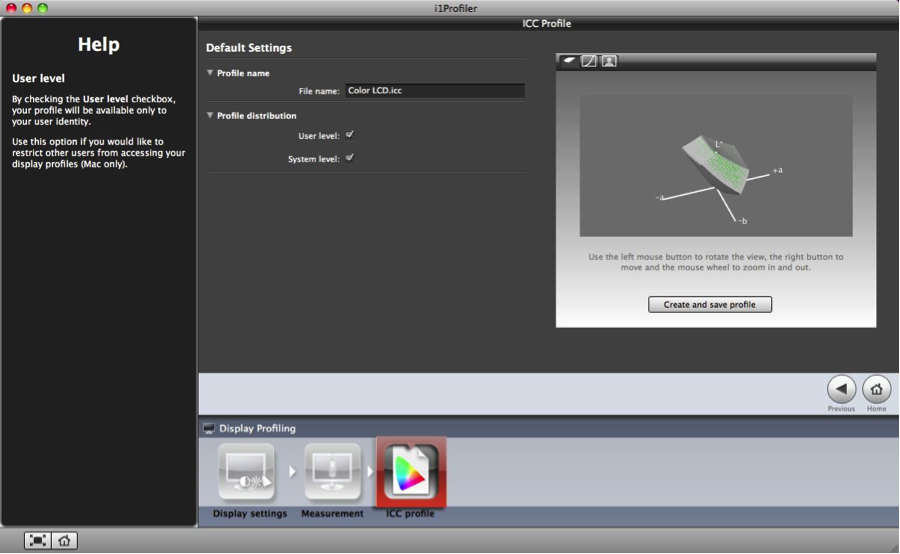Uncheck the System level checkbox
Image resolution: width=900 pixels, height=554 pixels.
click(350, 158)
